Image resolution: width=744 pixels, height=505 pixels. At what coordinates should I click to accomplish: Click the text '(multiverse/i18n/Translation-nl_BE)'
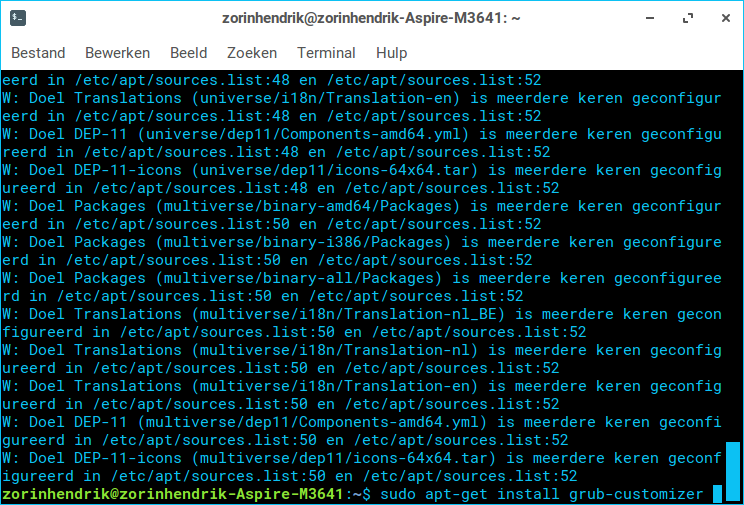tap(349, 314)
